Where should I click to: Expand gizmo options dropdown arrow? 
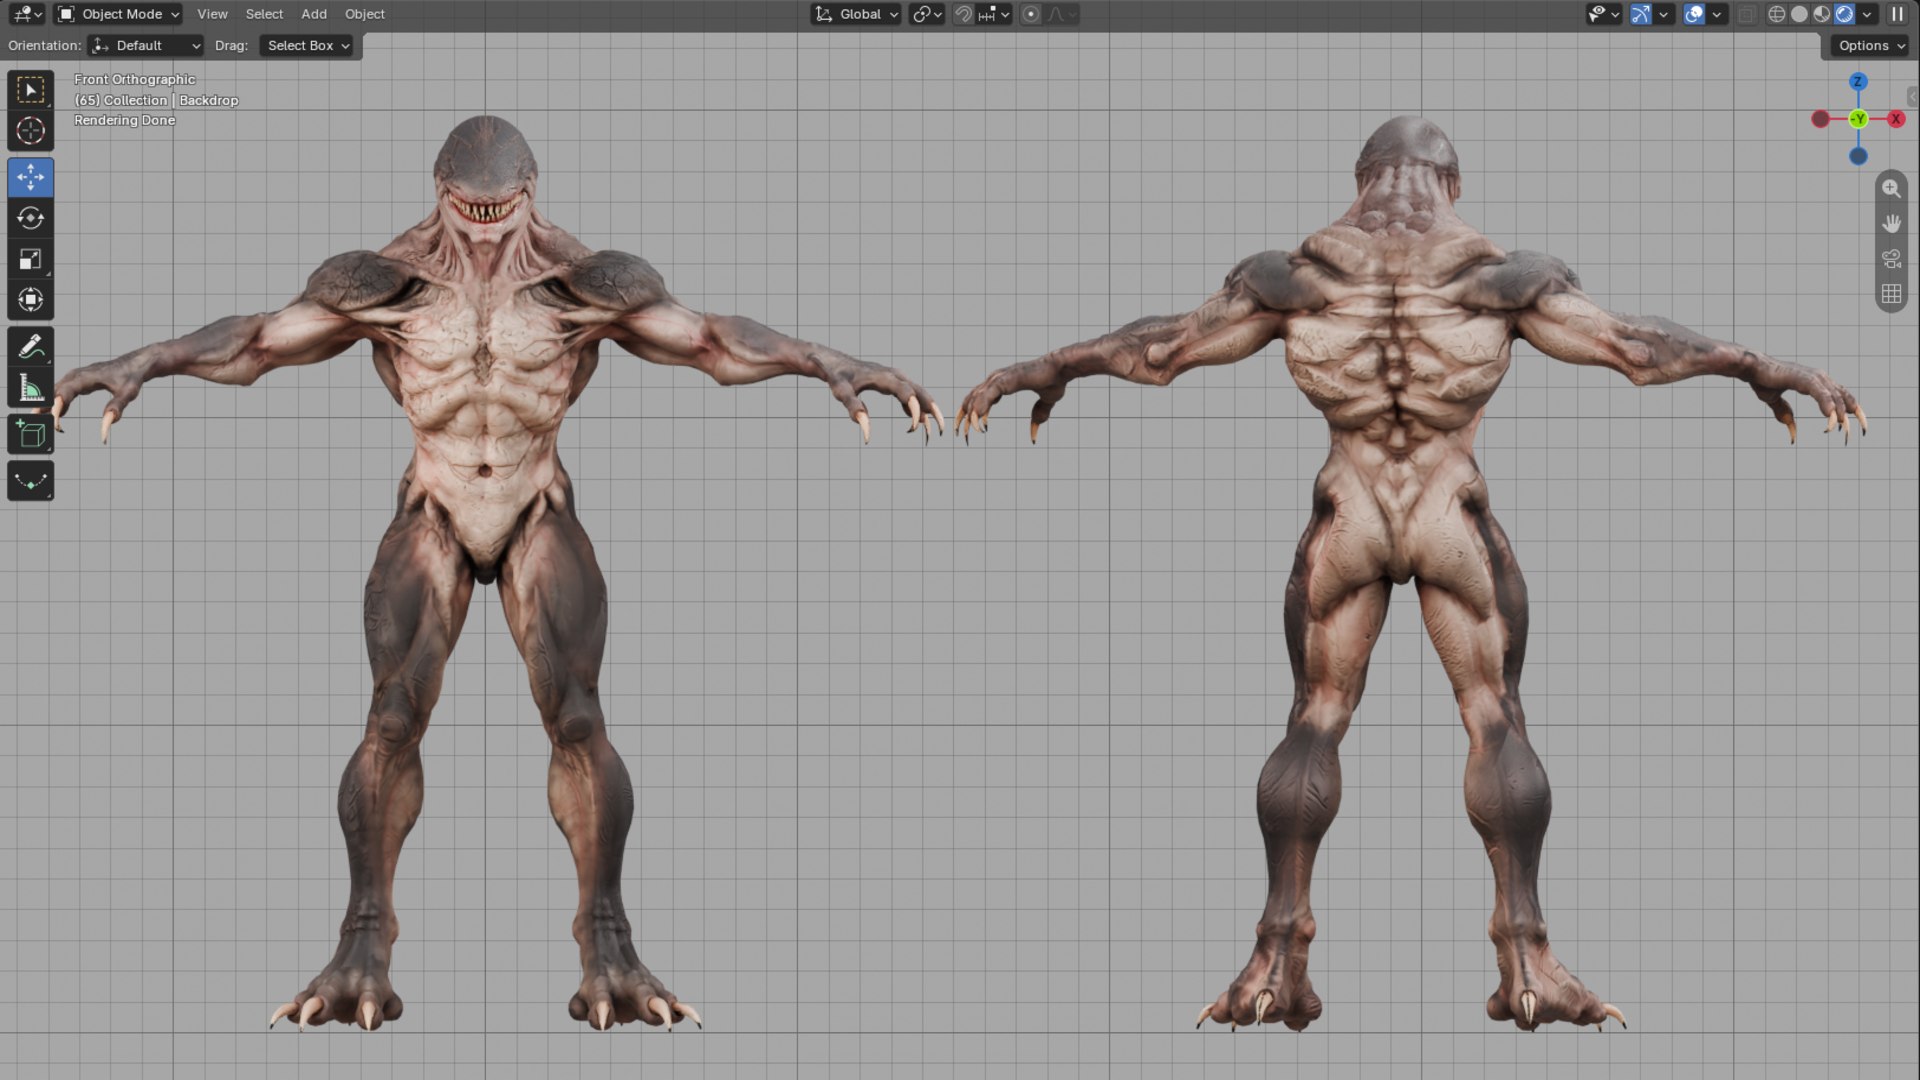(x=1664, y=14)
